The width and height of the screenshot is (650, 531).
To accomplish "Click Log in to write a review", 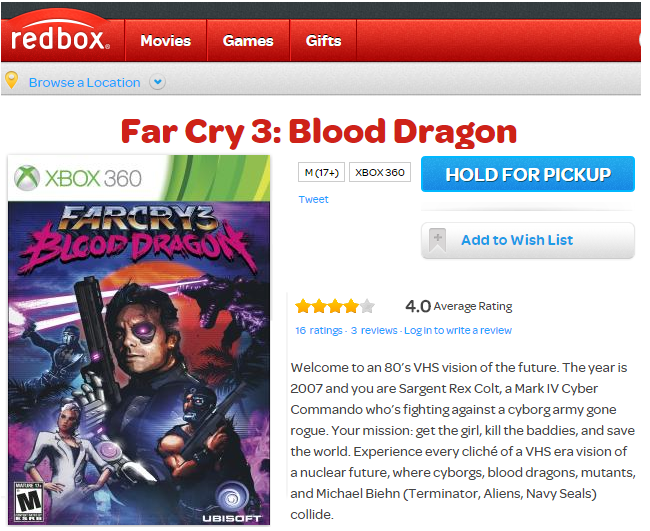I will point(458,330).
